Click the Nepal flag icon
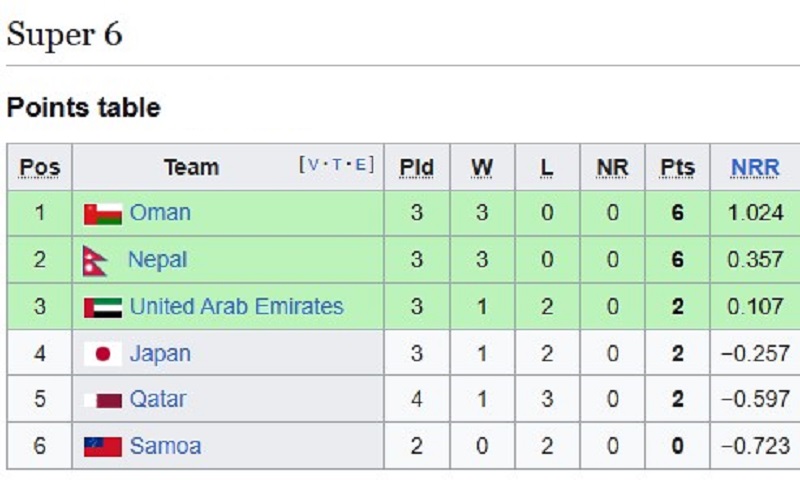The image size is (800, 486). tap(95, 261)
